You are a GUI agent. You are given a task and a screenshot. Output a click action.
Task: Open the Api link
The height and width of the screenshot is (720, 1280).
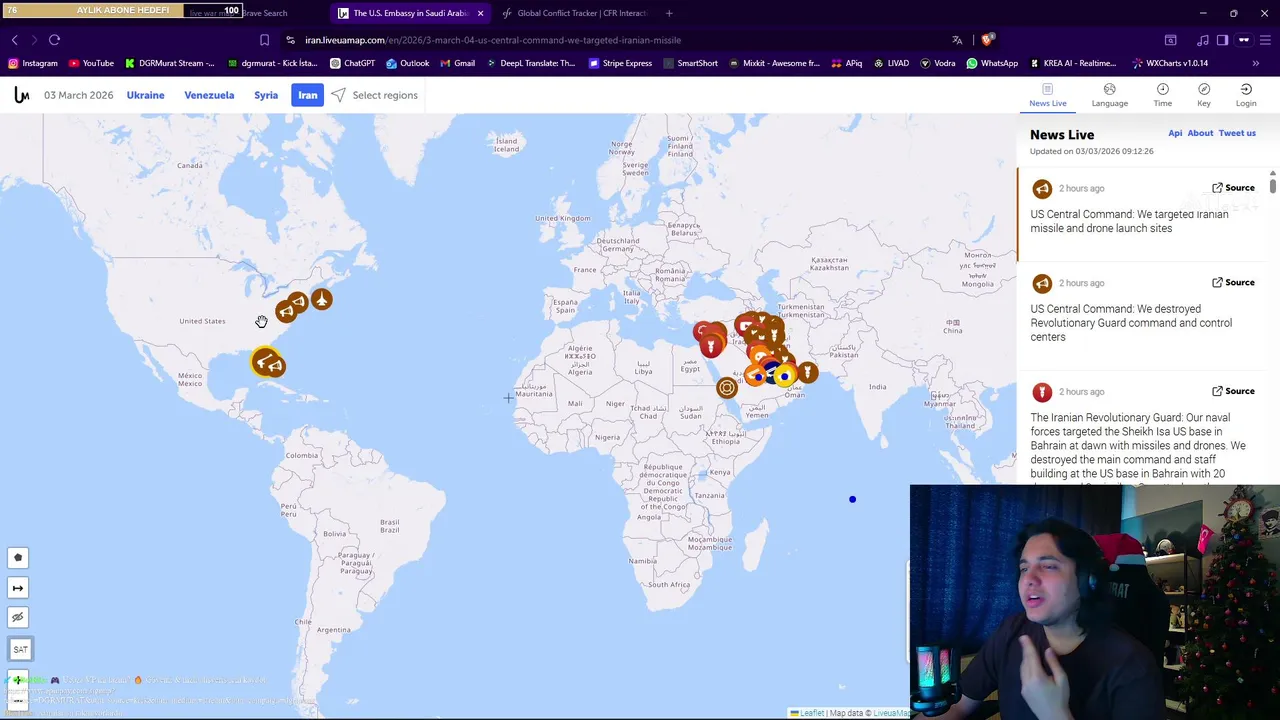coord(1175,133)
